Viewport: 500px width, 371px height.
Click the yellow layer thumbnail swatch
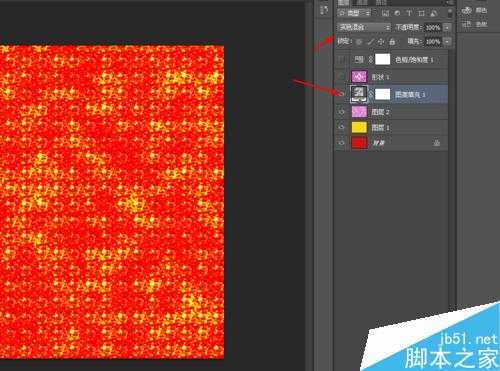[x=359, y=127]
